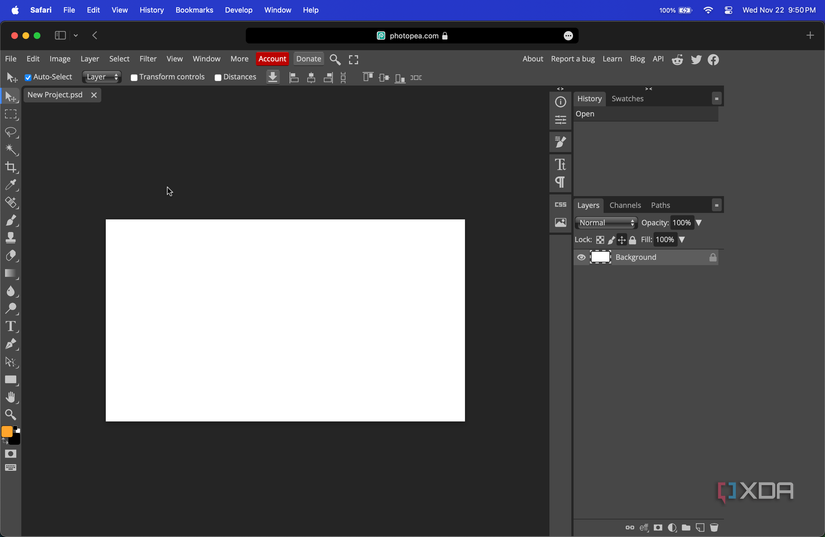The height and width of the screenshot is (537, 825).
Task: Toggle lock transparent pixels
Action: 600,240
